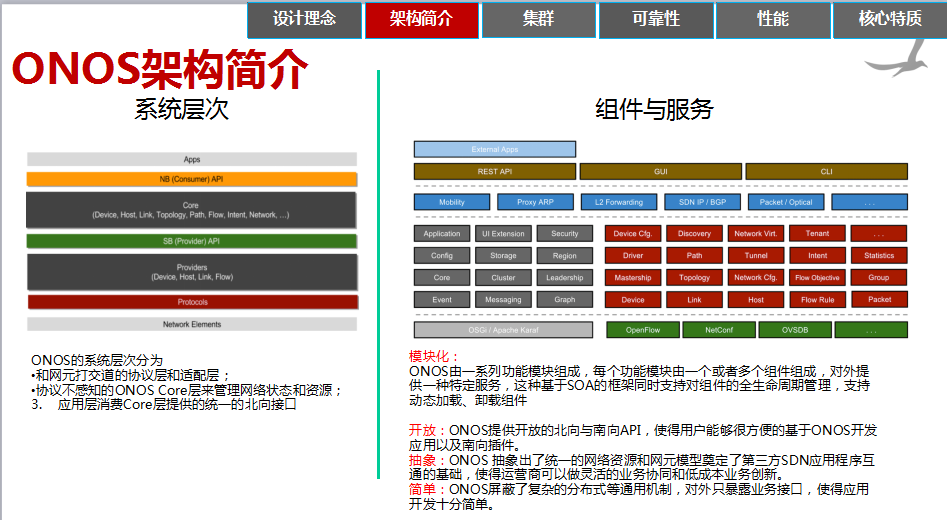Select the Proxy ARP box

(x=535, y=202)
